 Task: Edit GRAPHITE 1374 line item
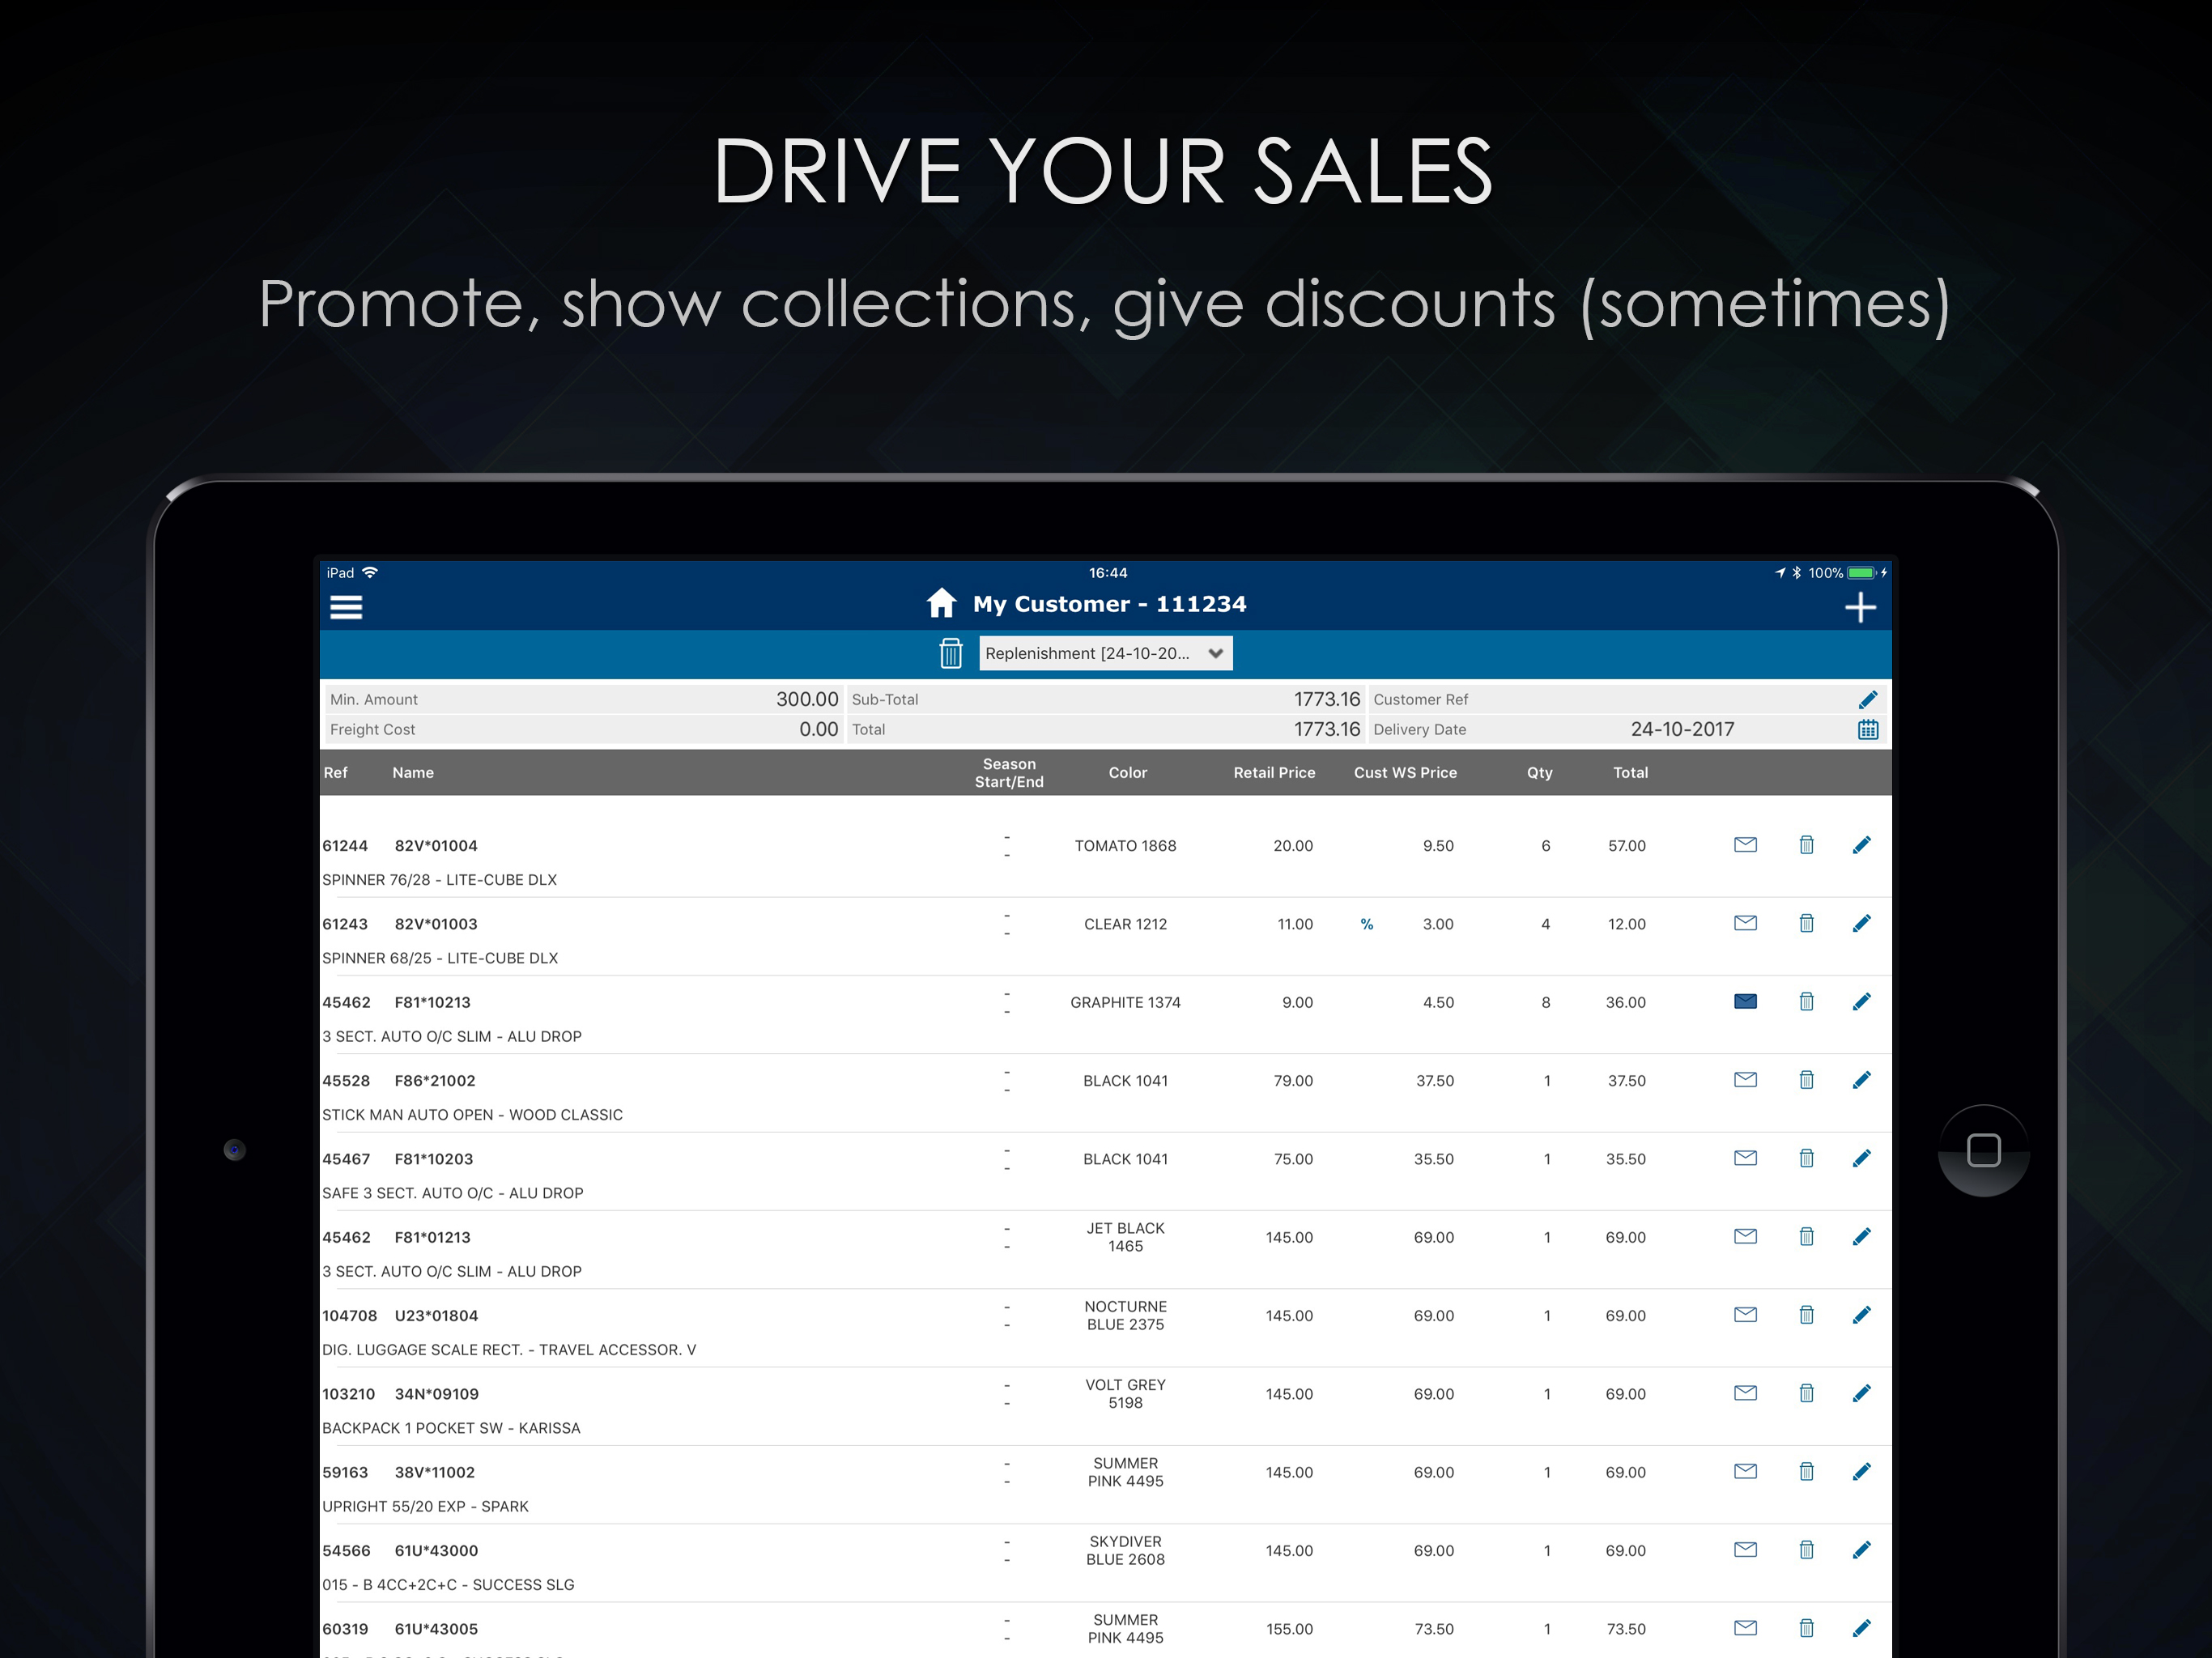1861,1001
